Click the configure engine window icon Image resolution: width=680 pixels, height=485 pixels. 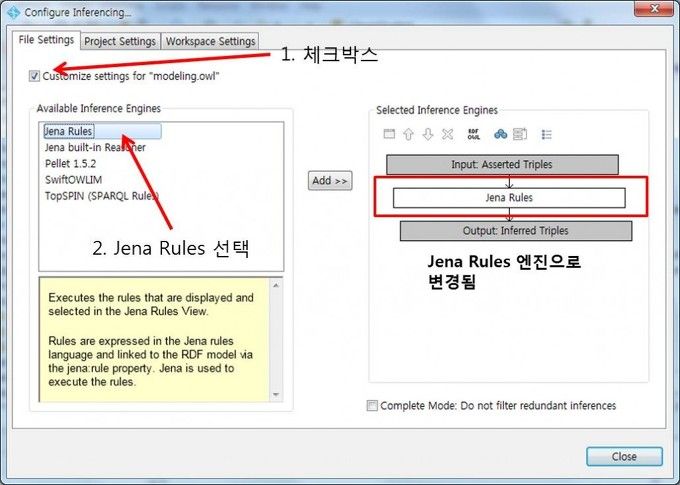point(389,134)
